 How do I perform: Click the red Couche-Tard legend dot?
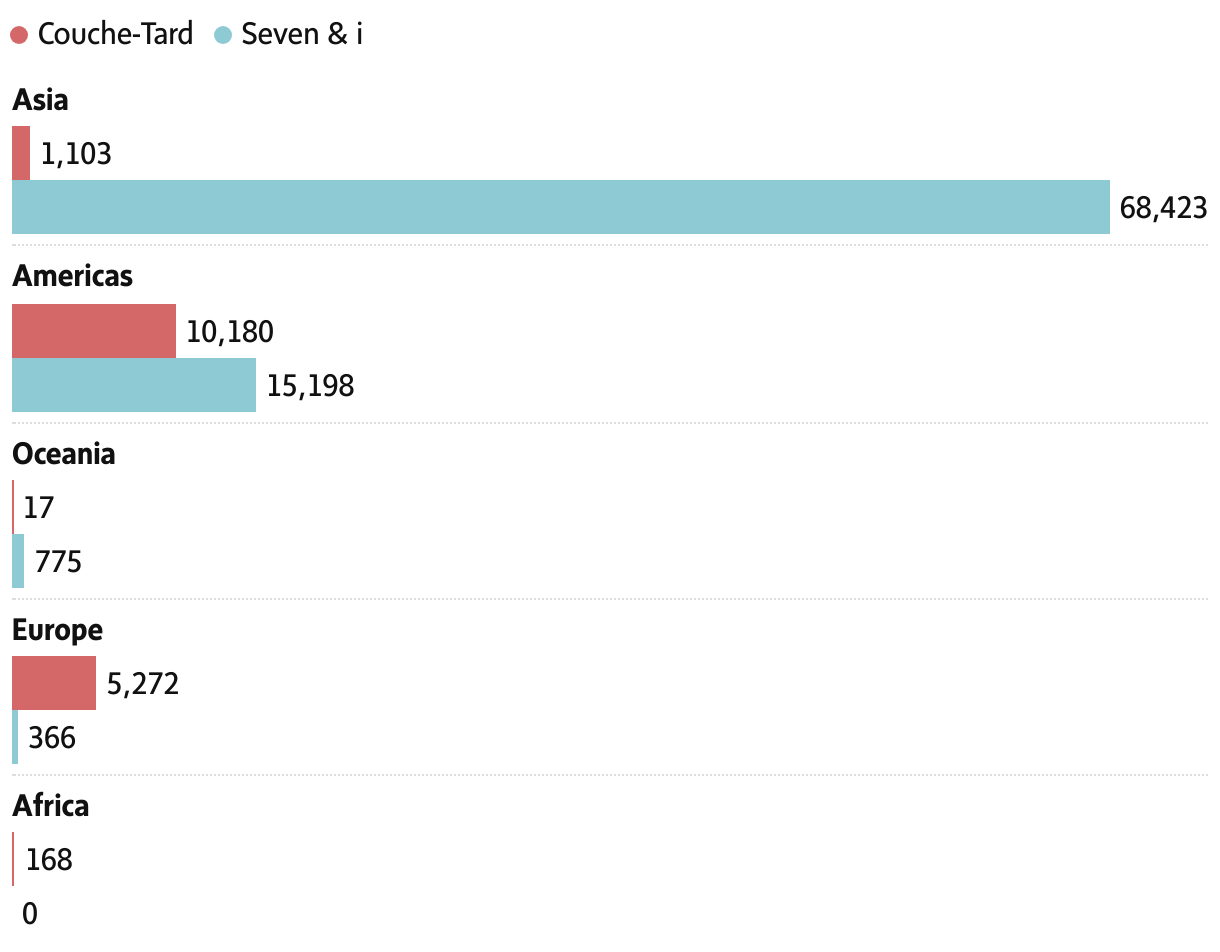click(x=19, y=35)
